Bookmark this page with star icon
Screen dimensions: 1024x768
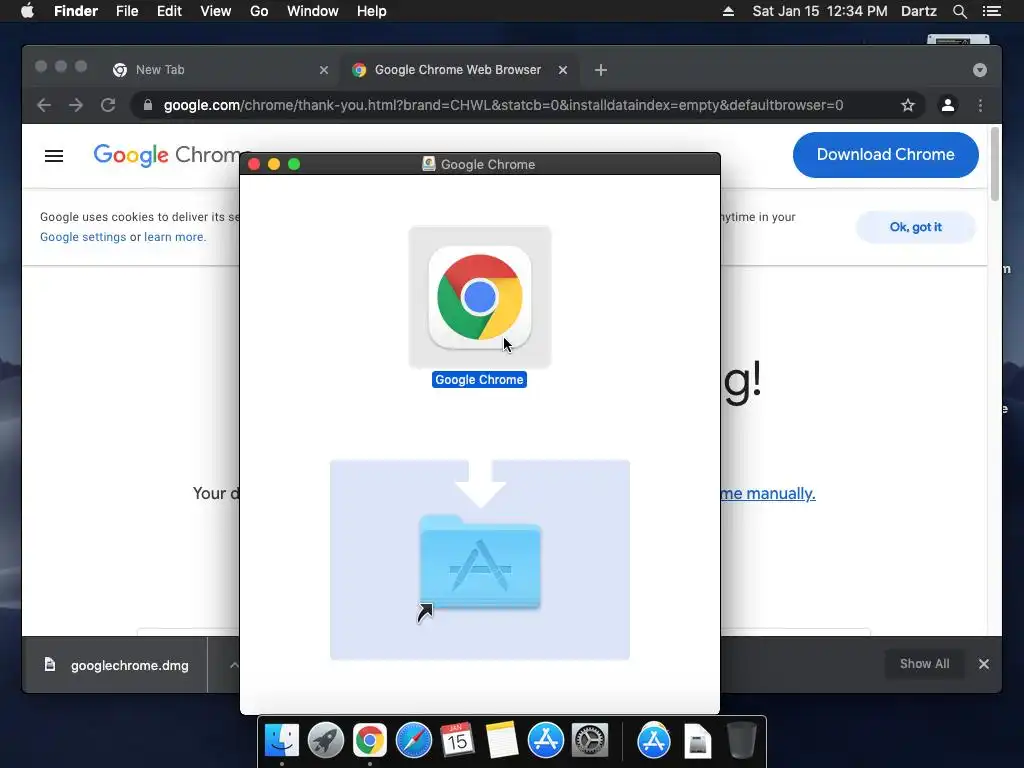(908, 105)
